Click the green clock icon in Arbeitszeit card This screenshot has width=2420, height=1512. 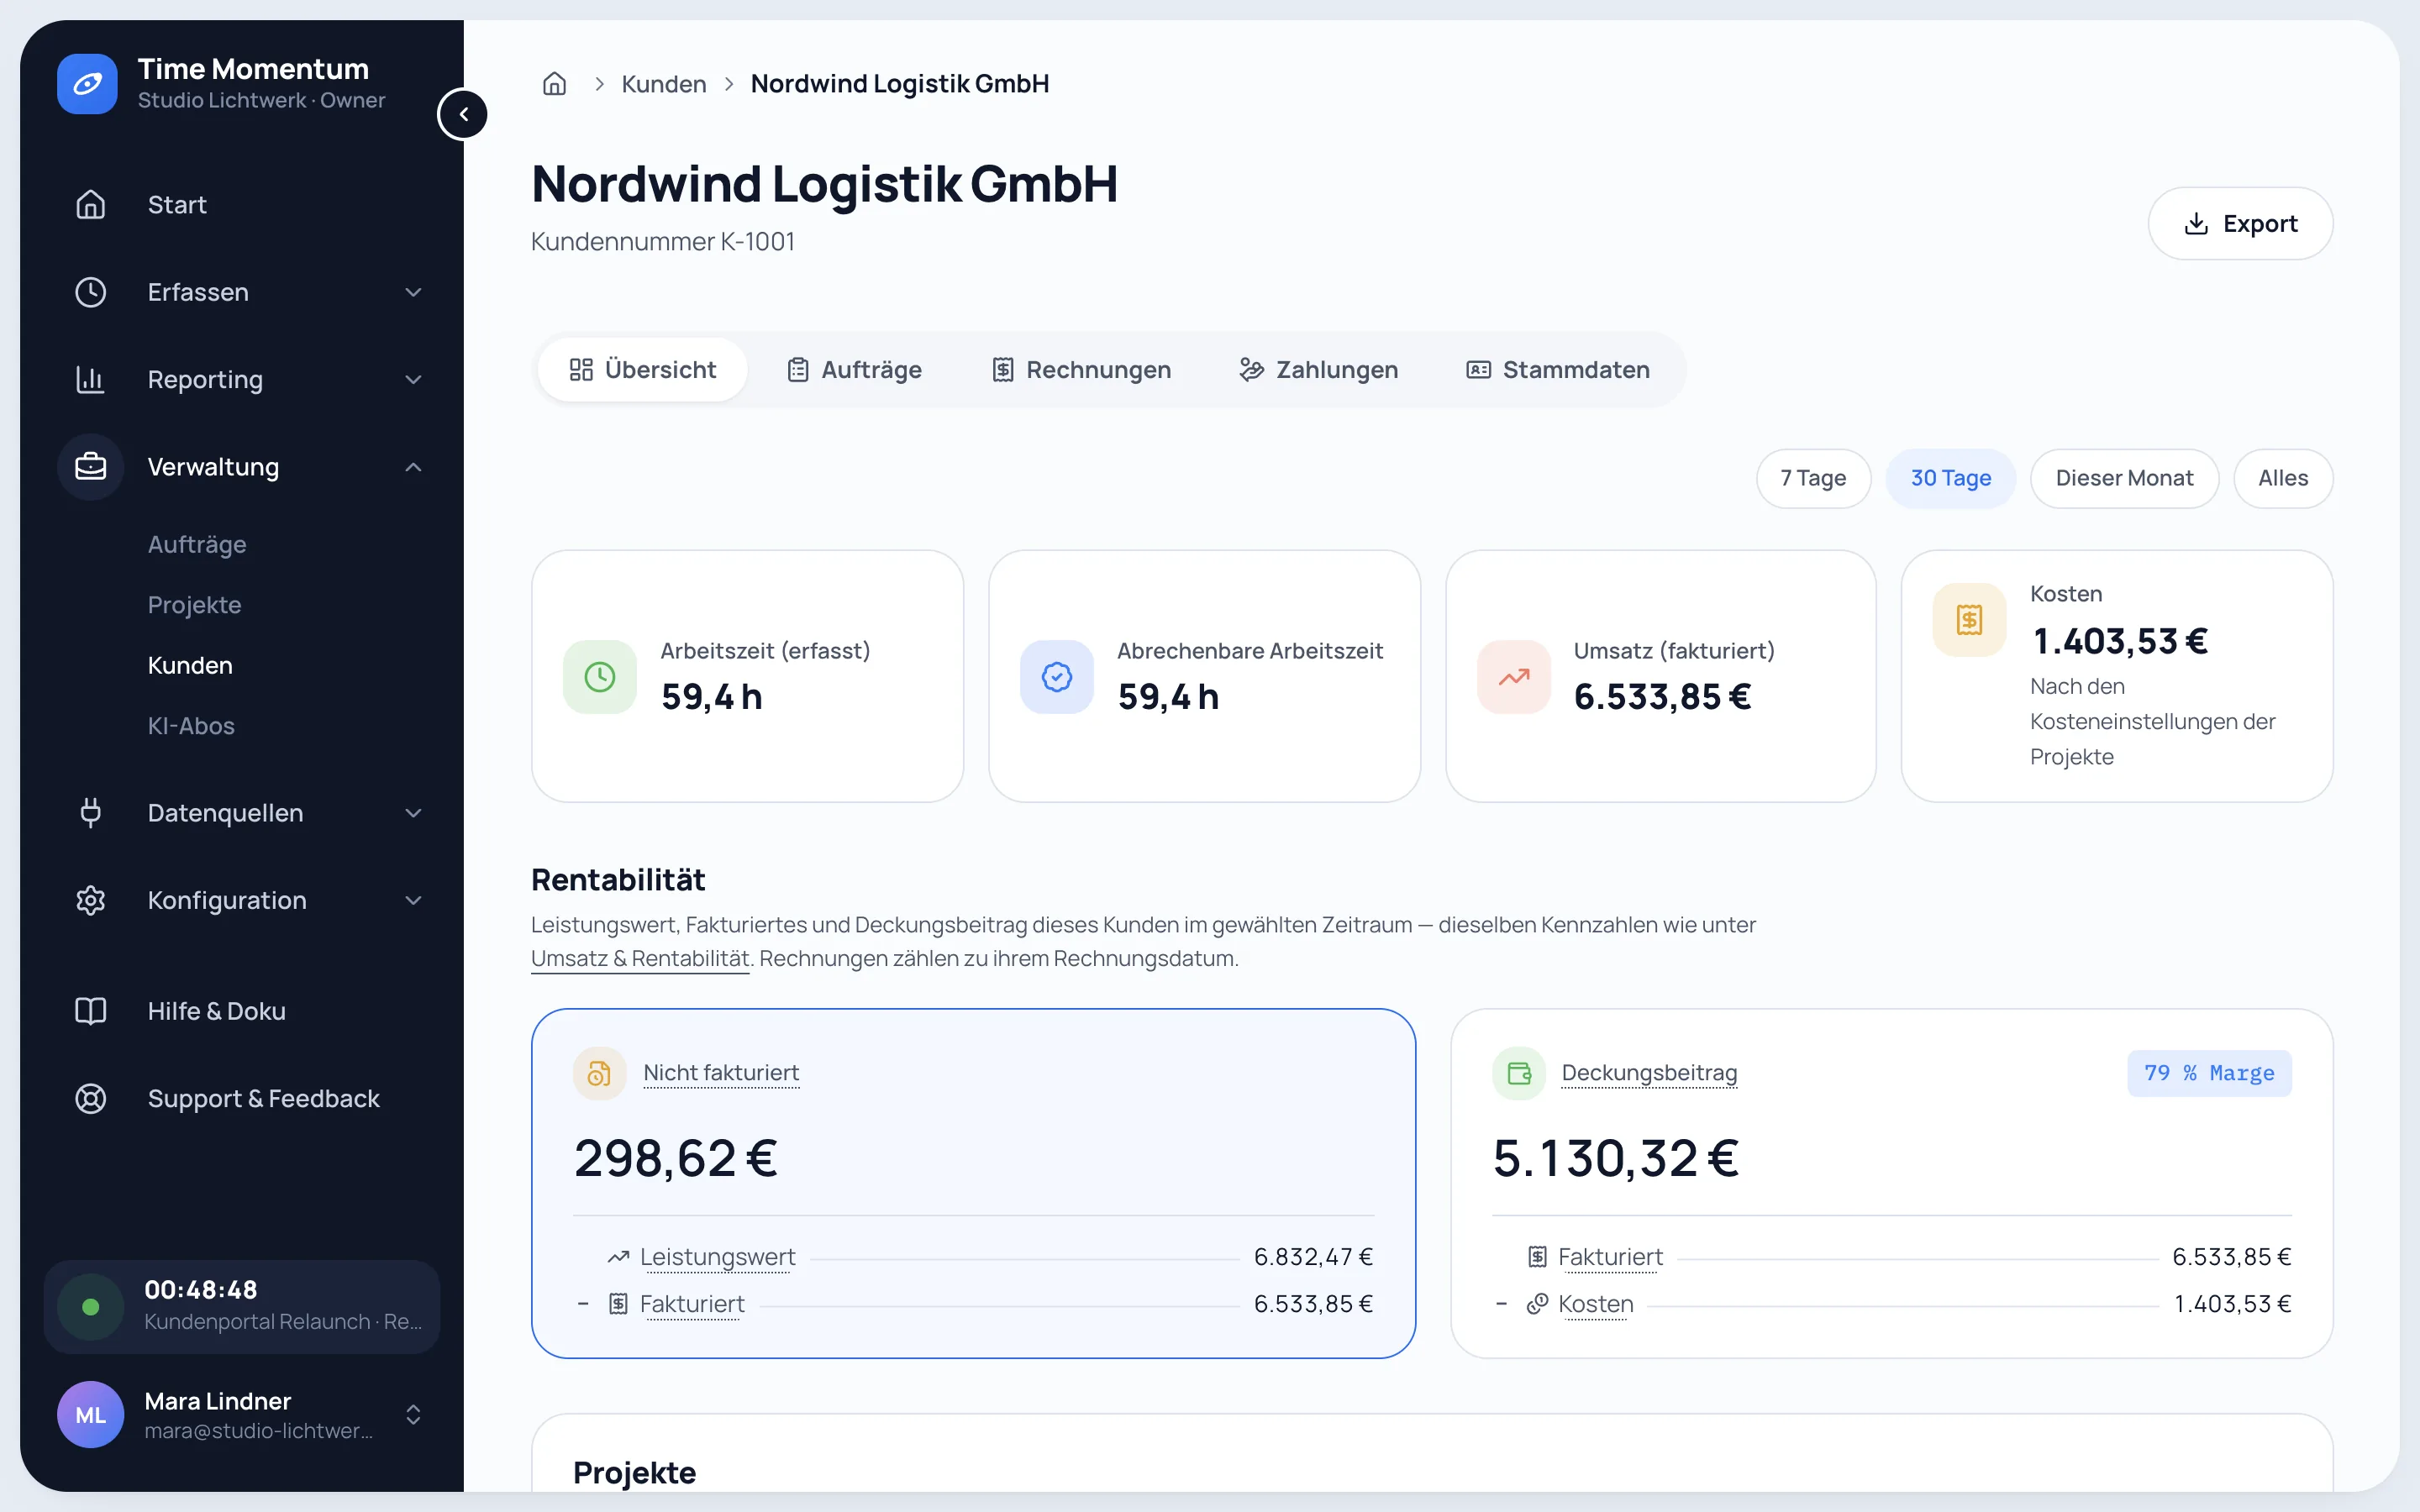(x=600, y=677)
